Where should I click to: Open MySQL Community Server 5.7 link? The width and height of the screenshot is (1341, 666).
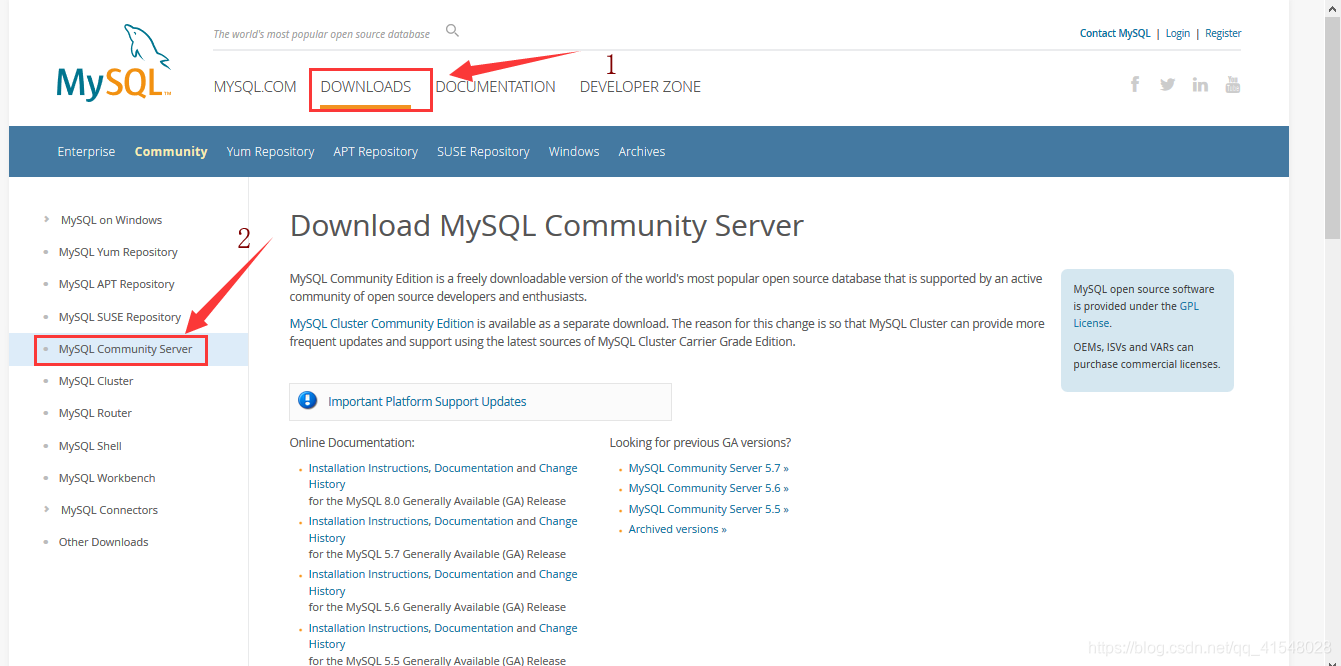(708, 468)
